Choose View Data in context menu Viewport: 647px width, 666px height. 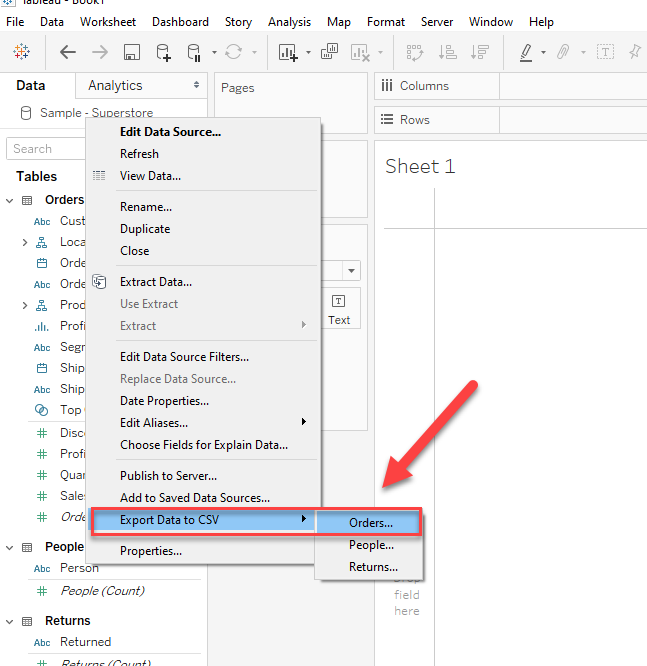[x=150, y=176]
